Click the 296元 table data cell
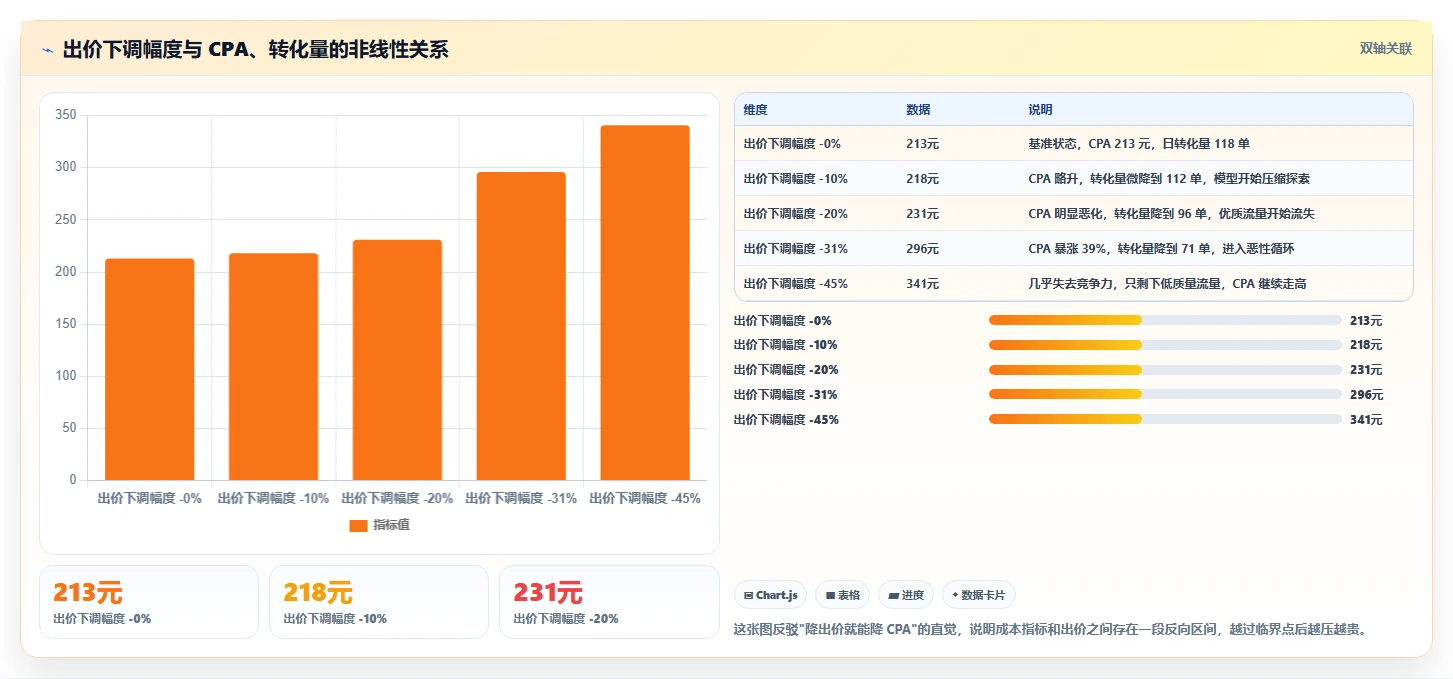Viewport: 1453px width, 679px height. (x=922, y=249)
